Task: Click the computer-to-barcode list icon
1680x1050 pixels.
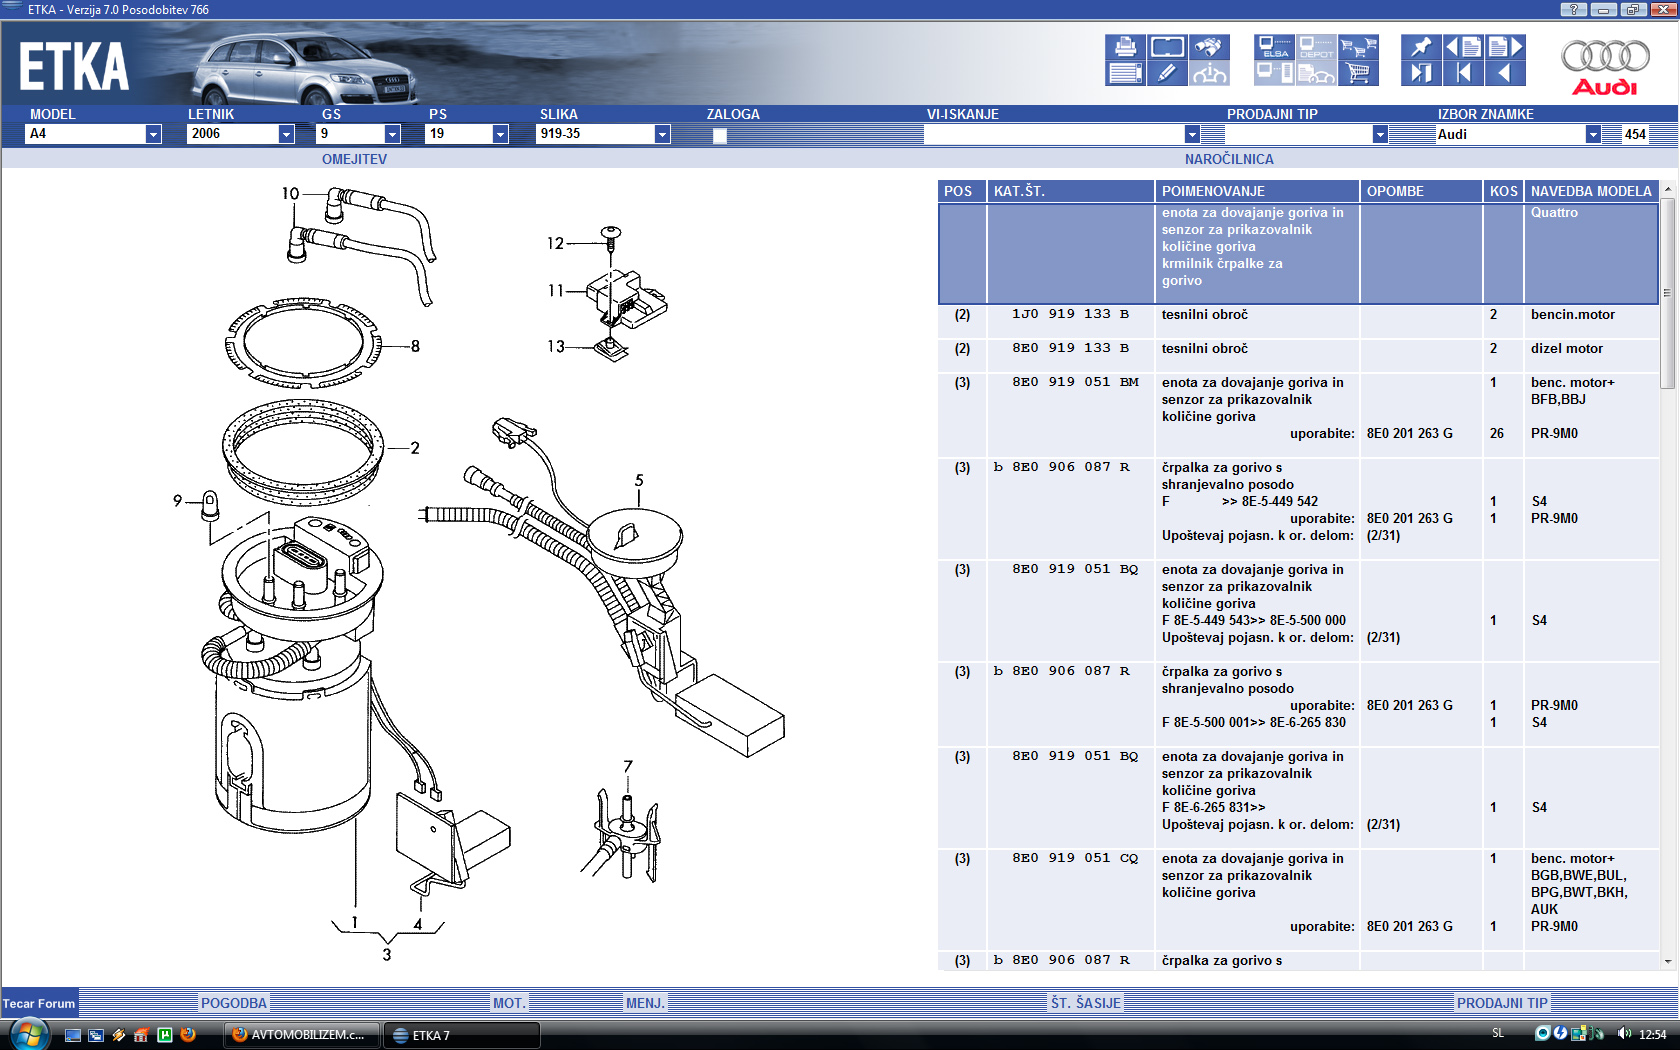Action: point(1275,73)
